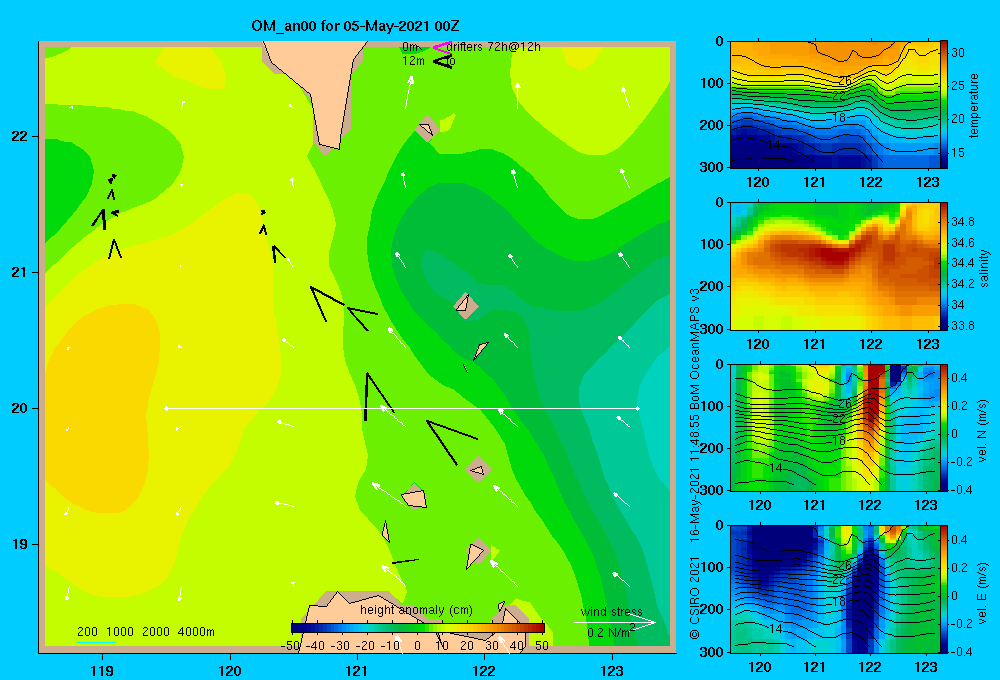1000x680 pixels.
Task: Click the vertical 'salinity' axis label
Action: (x=984, y=268)
